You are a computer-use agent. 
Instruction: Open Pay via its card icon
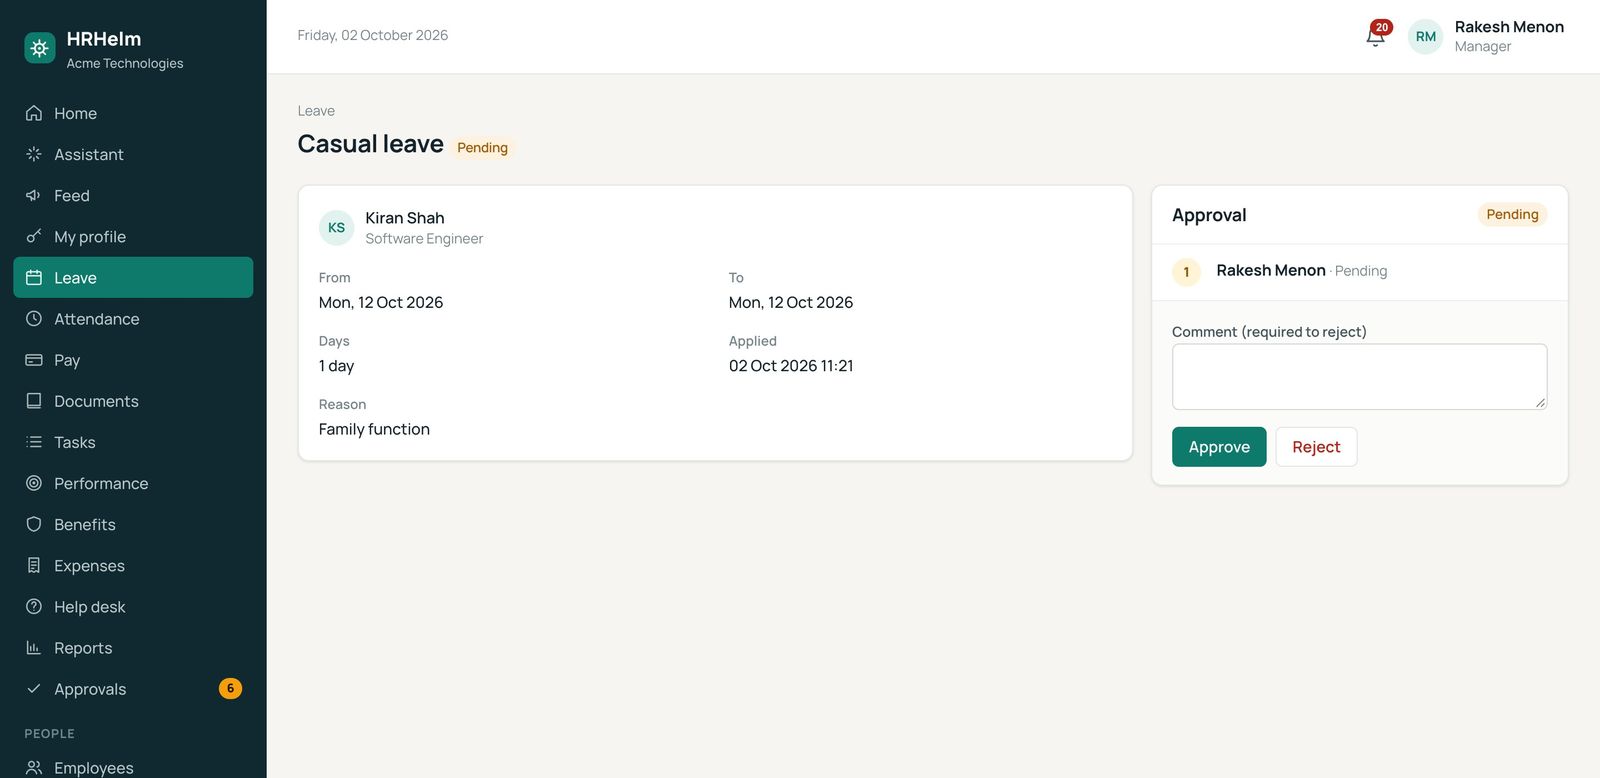[34, 360]
